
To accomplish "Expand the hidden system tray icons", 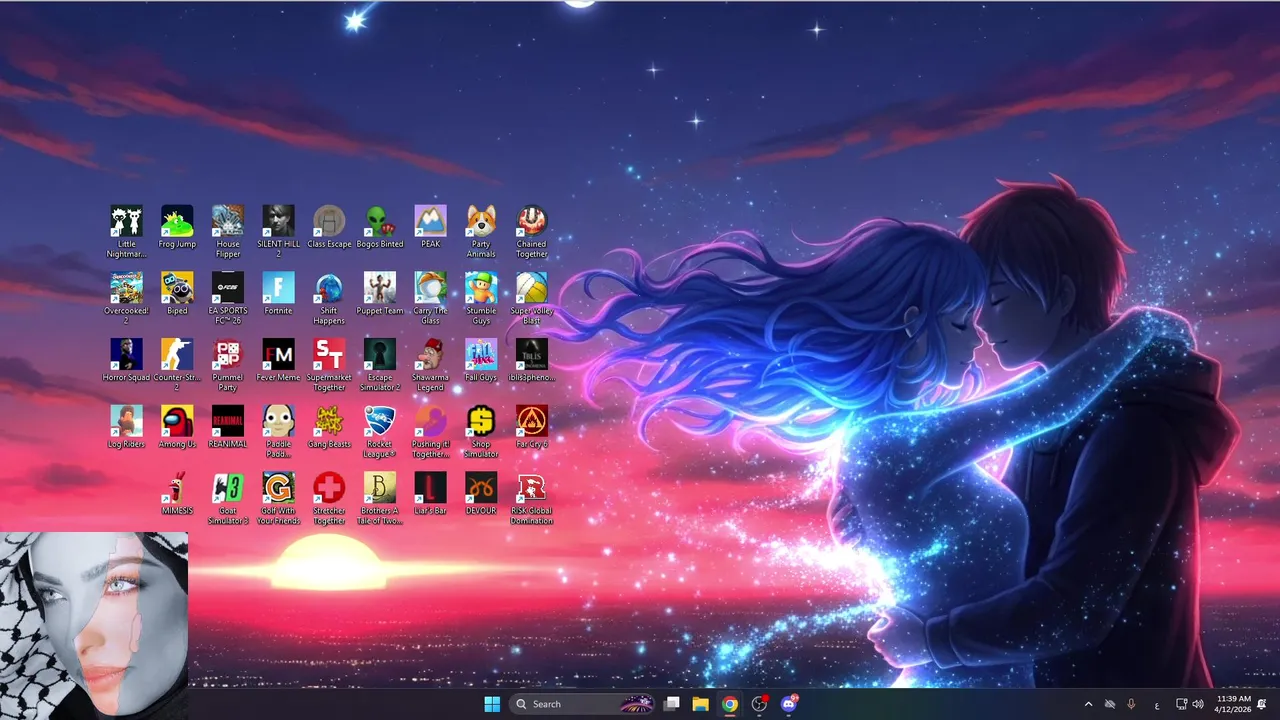I will [1088, 704].
